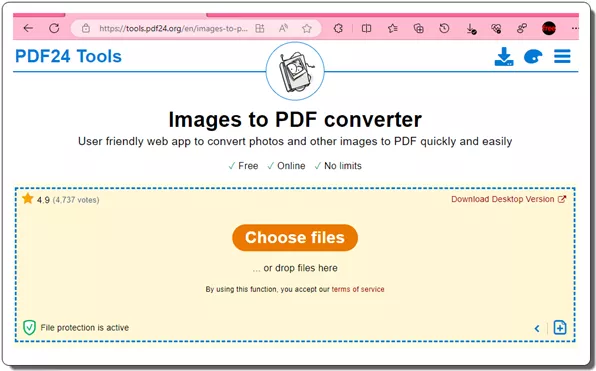Click the Images to PDF converter heading
Screen dimensions: 596x371
[295, 119]
